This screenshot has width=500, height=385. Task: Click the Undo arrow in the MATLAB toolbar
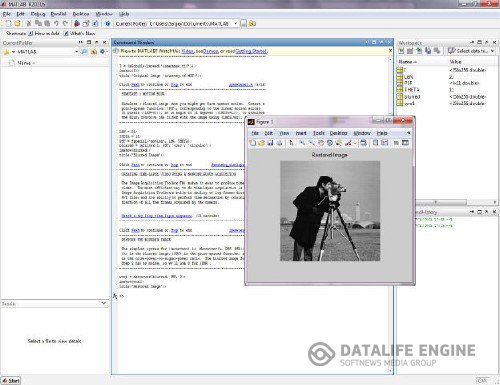click(x=56, y=24)
